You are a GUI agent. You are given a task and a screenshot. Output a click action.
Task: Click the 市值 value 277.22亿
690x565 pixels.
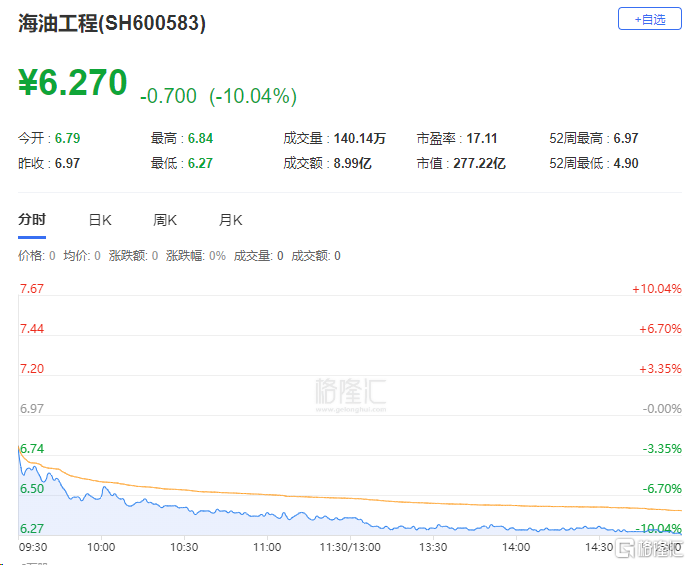479,163
